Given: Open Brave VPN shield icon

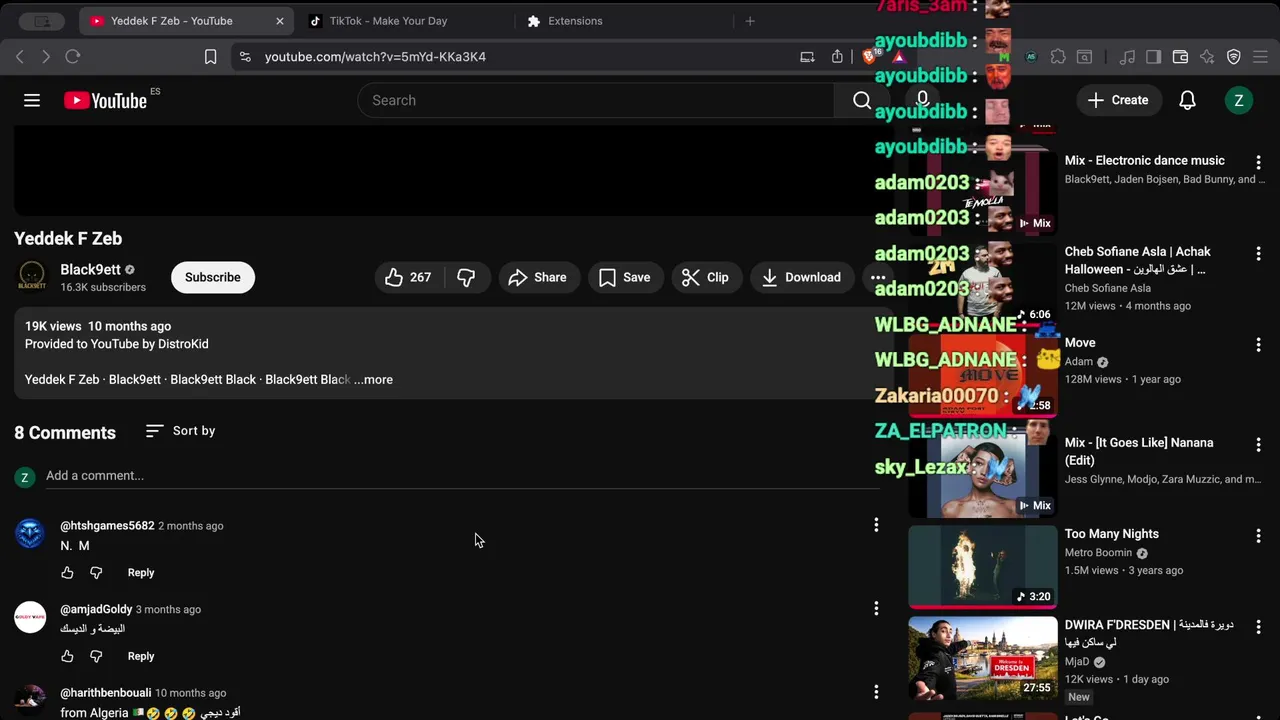Looking at the screenshot, I should [1234, 57].
